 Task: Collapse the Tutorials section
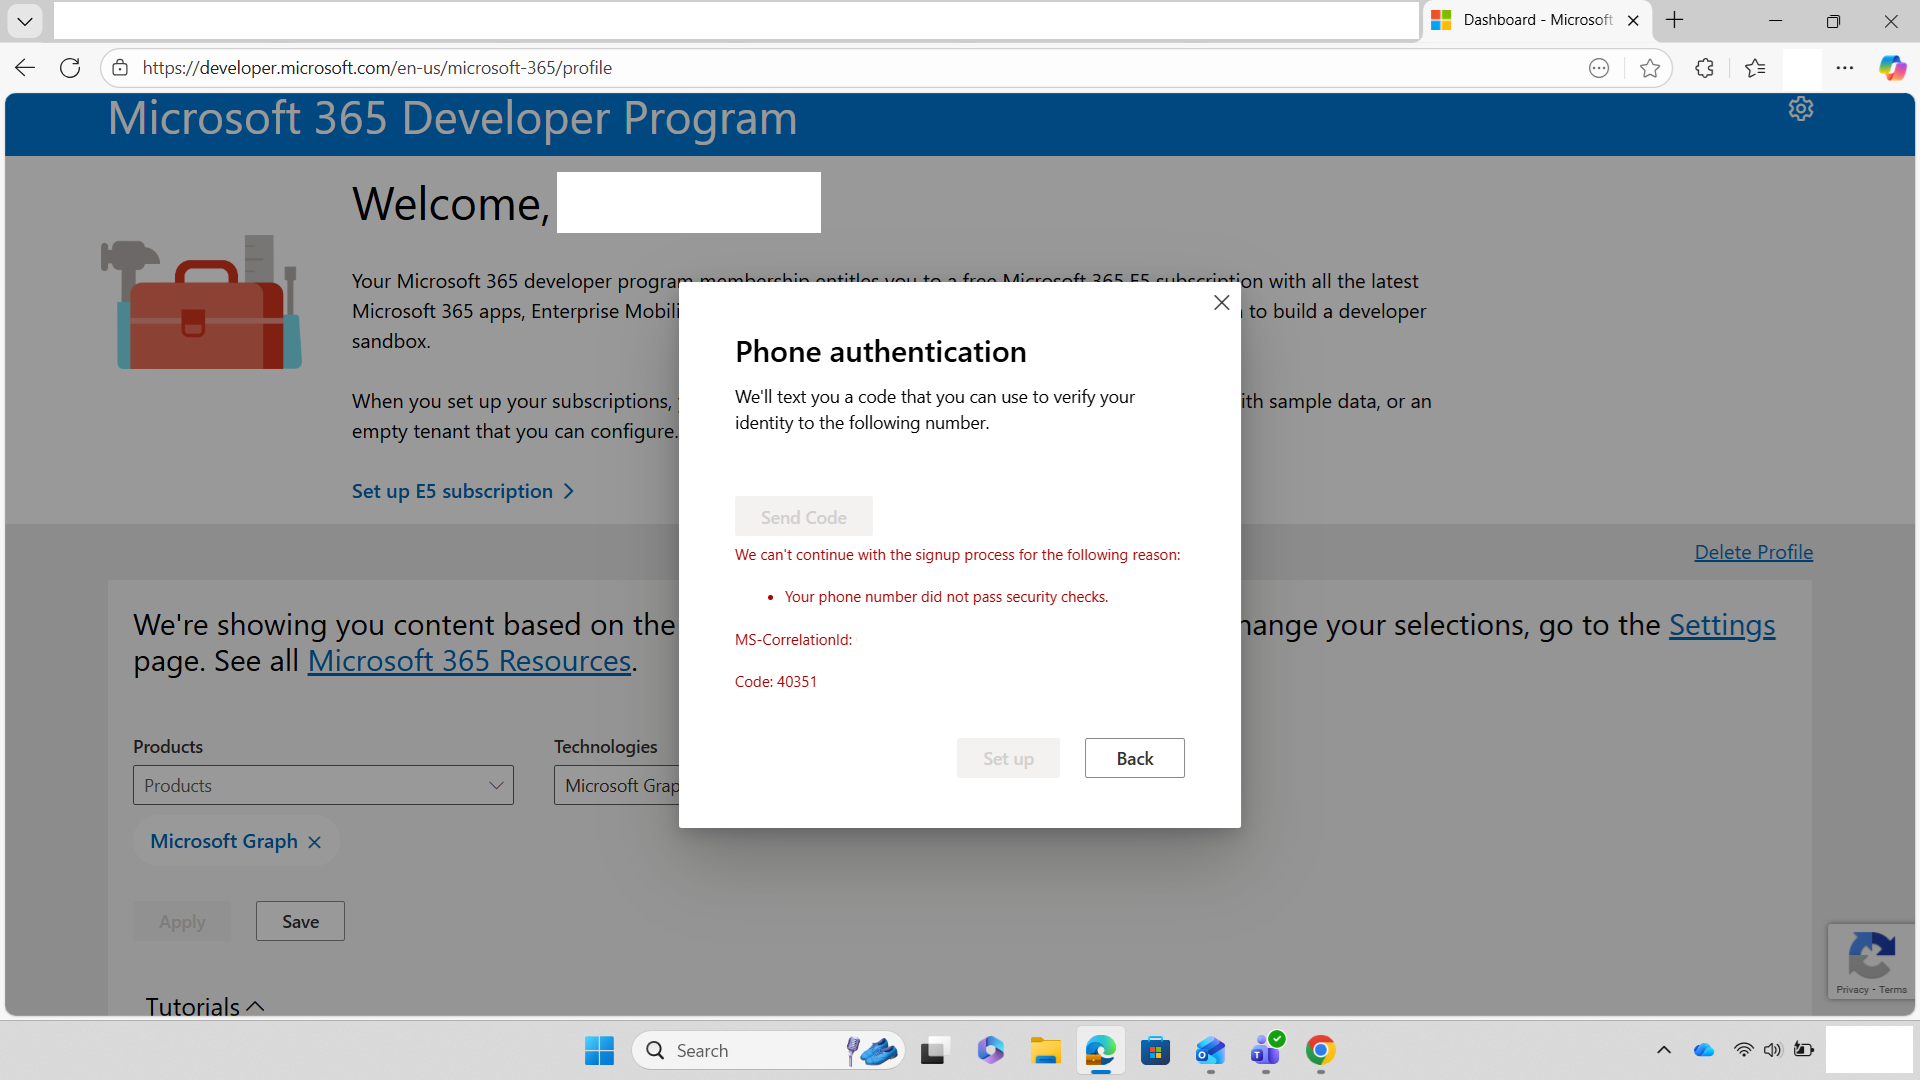(205, 1006)
